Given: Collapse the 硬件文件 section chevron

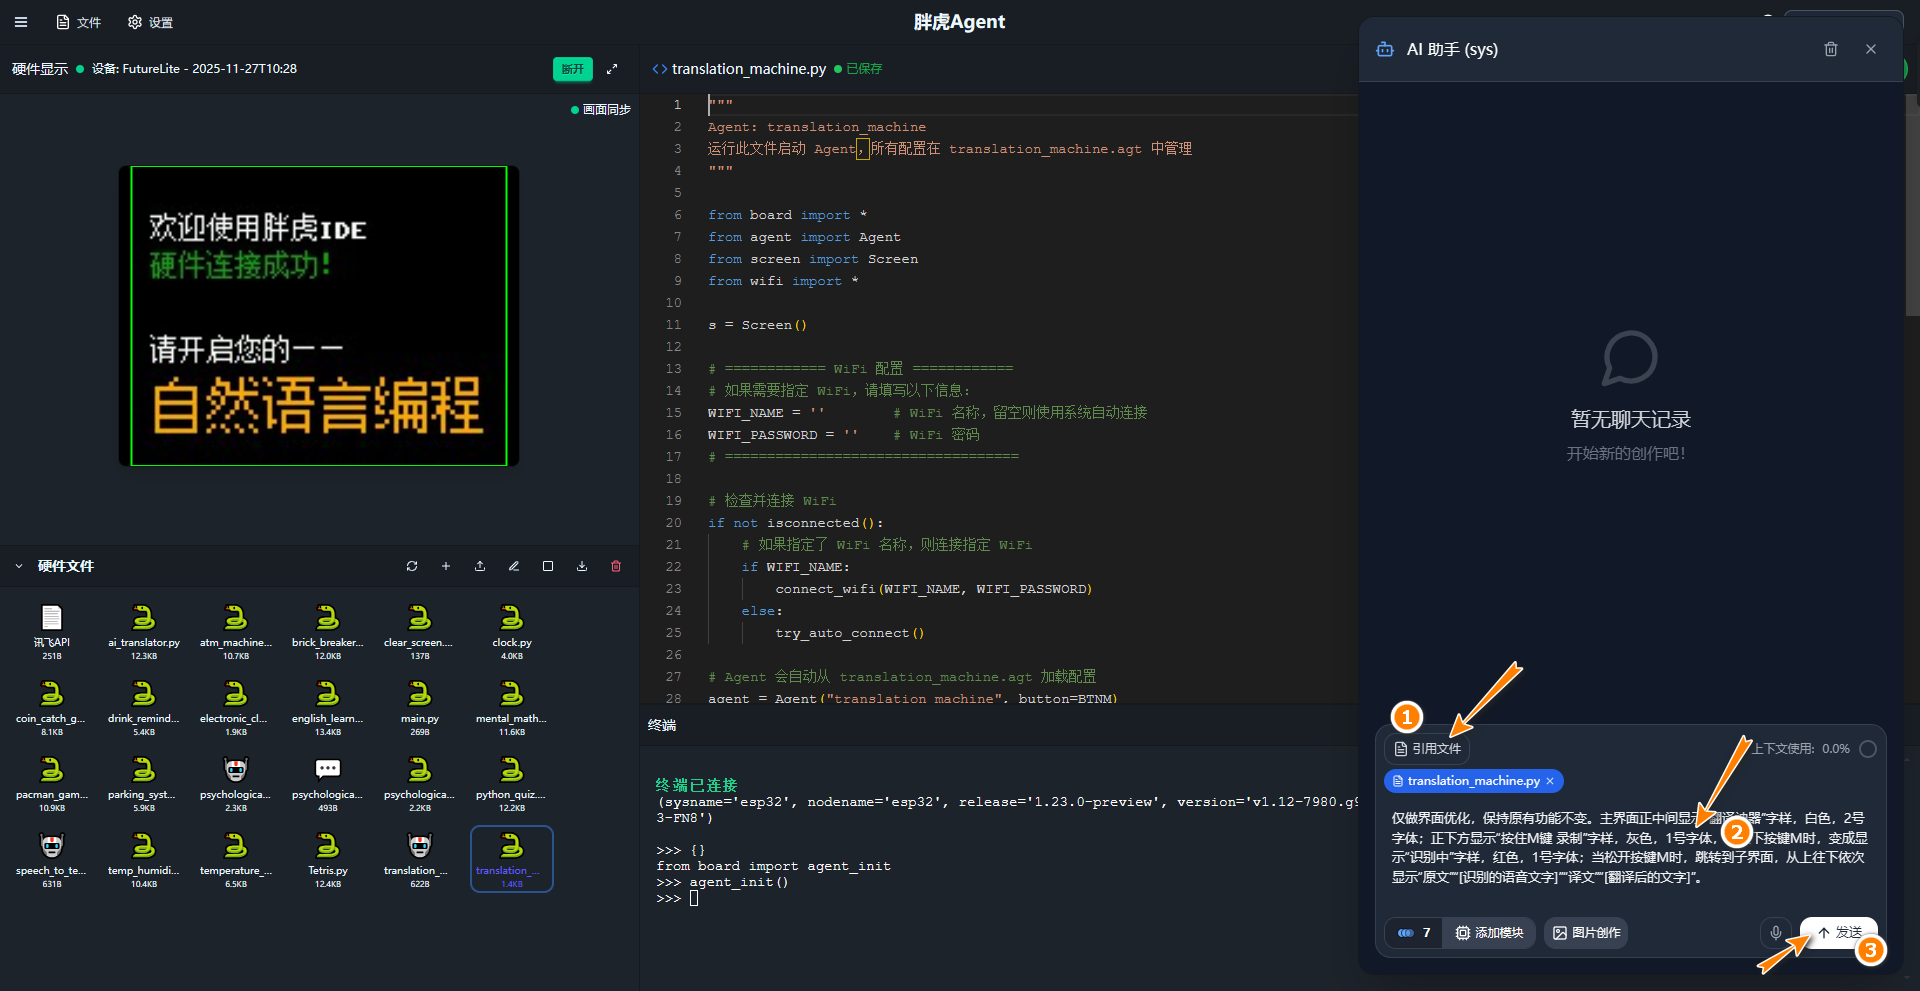Looking at the screenshot, I should [19, 566].
